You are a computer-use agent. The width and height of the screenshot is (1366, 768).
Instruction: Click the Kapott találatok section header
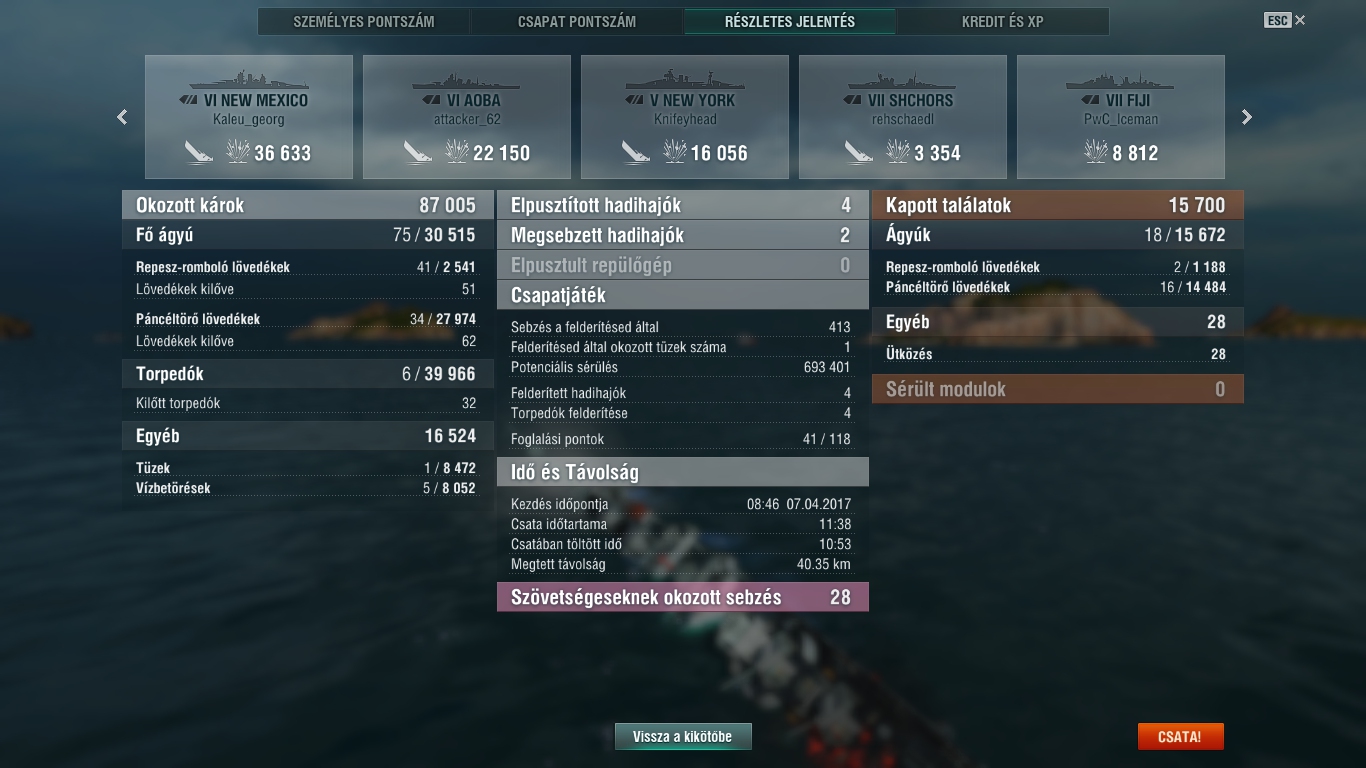pyautogui.click(x=1058, y=205)
